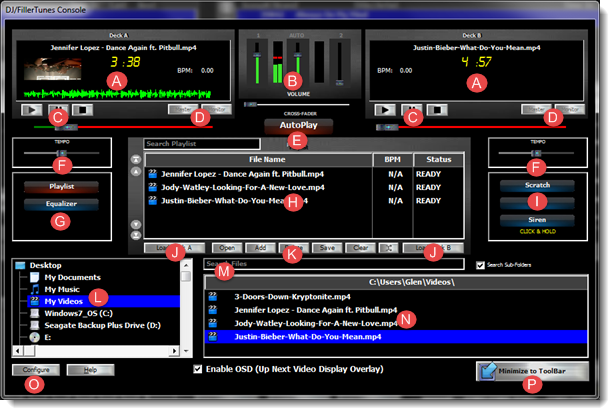
Task: Move selected playlist item up one
Action: click(136, 171)
